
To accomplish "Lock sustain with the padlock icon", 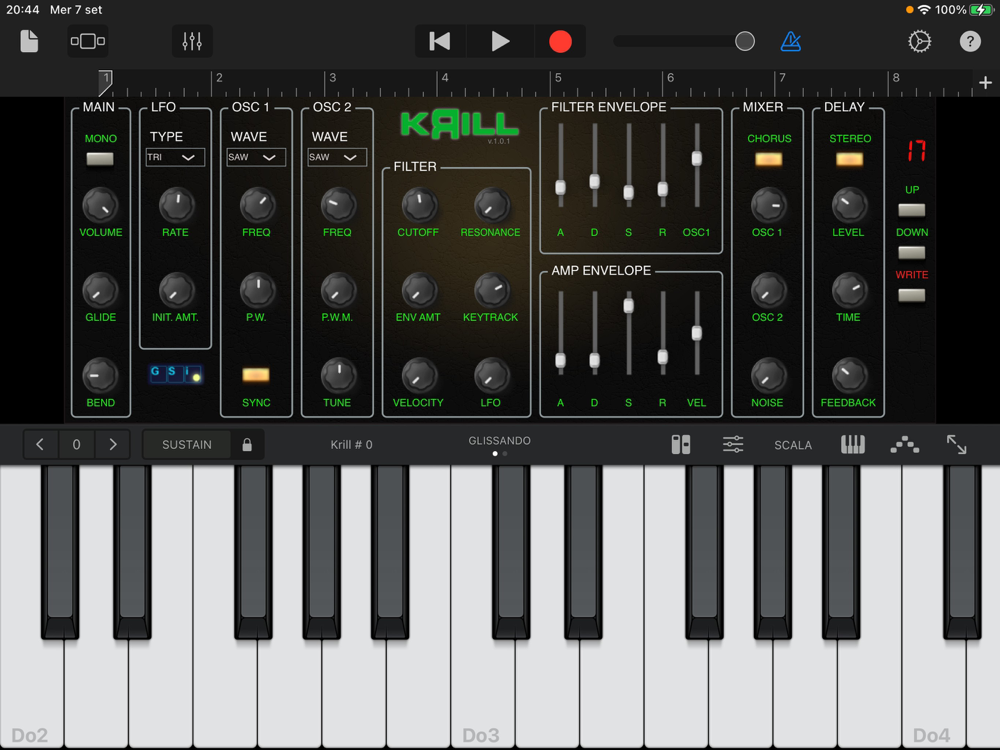I will 247,445.
